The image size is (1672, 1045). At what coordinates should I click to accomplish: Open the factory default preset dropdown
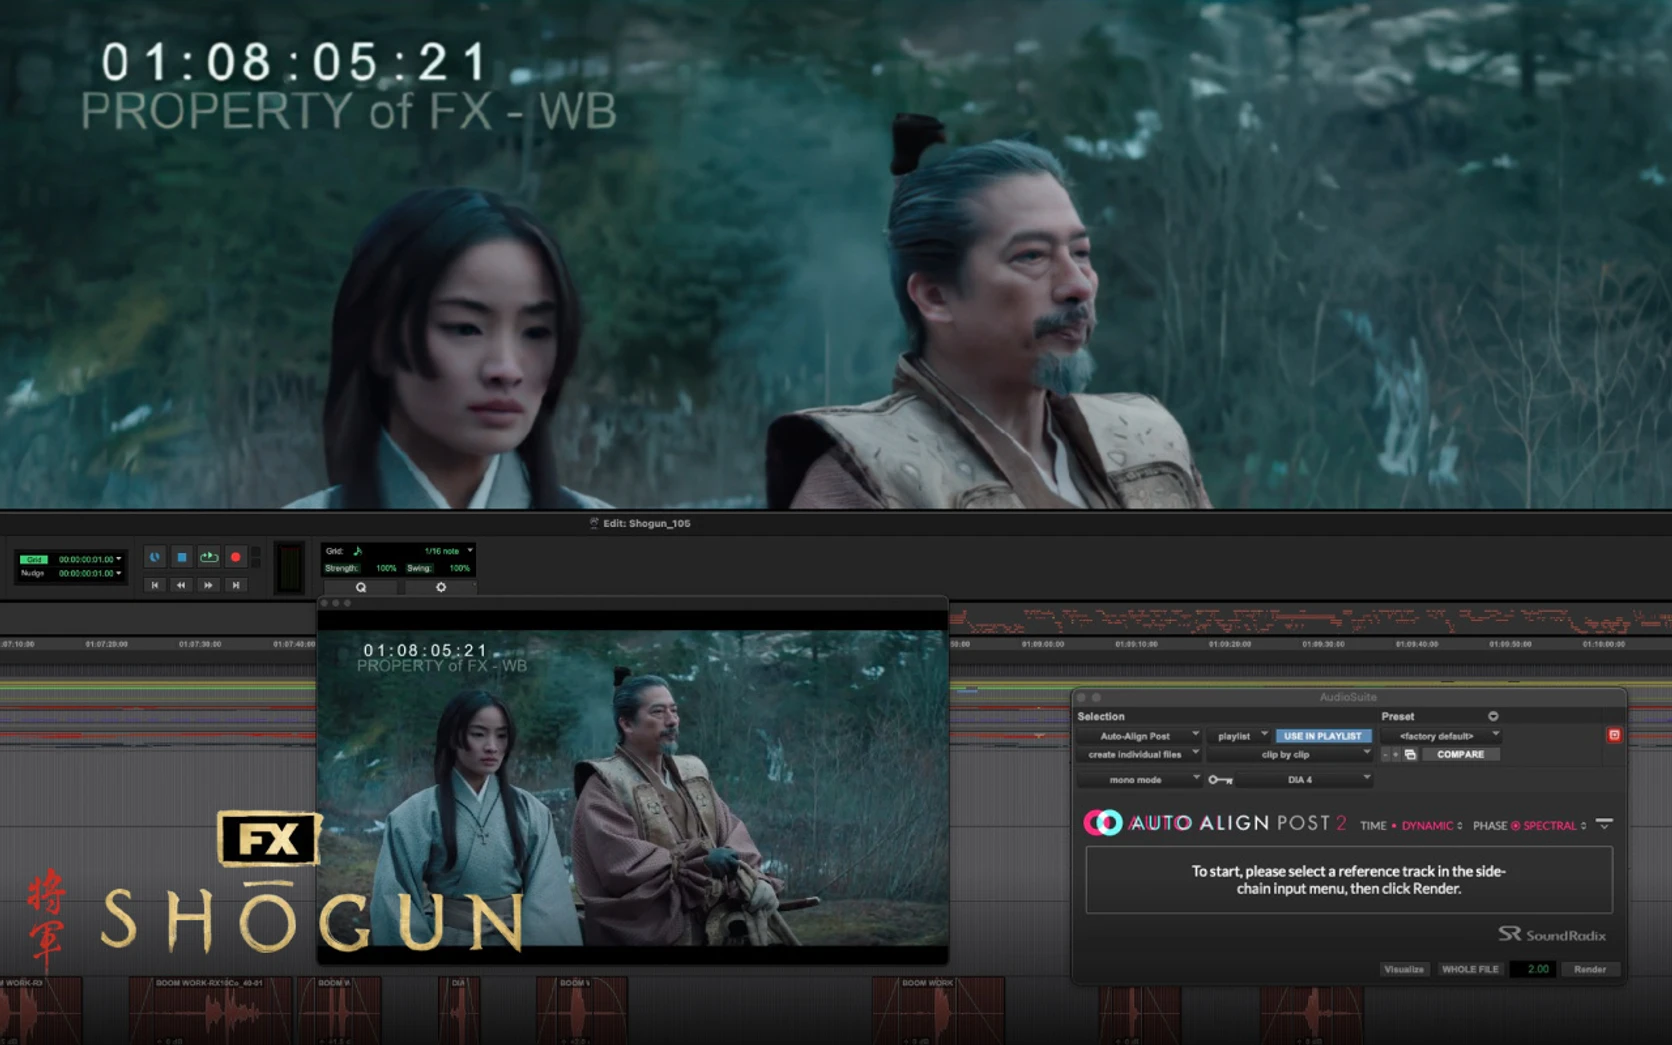pos(1441,736)
